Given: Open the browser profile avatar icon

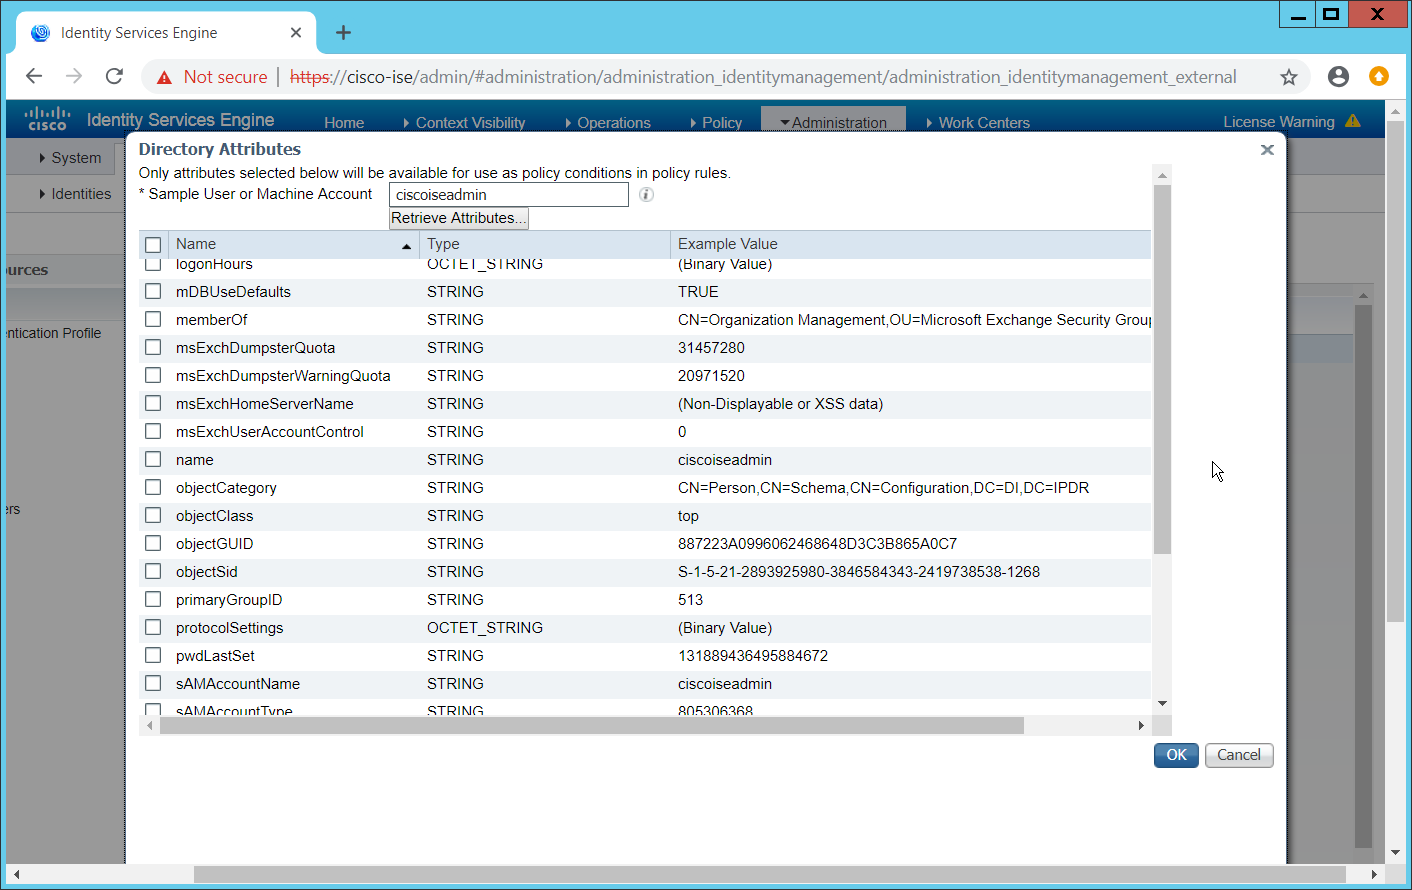Looking at the screenshot, I should 1338,77.
